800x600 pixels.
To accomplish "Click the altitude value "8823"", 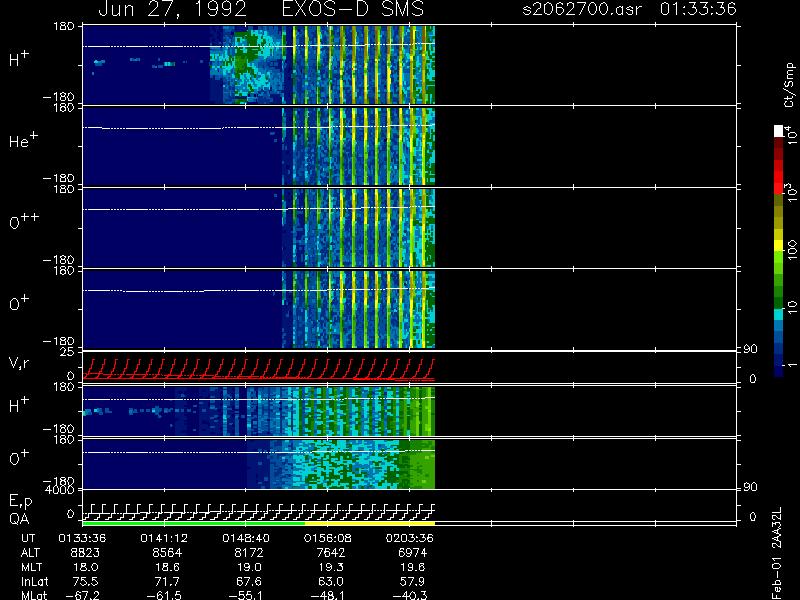I will (85, 553).
